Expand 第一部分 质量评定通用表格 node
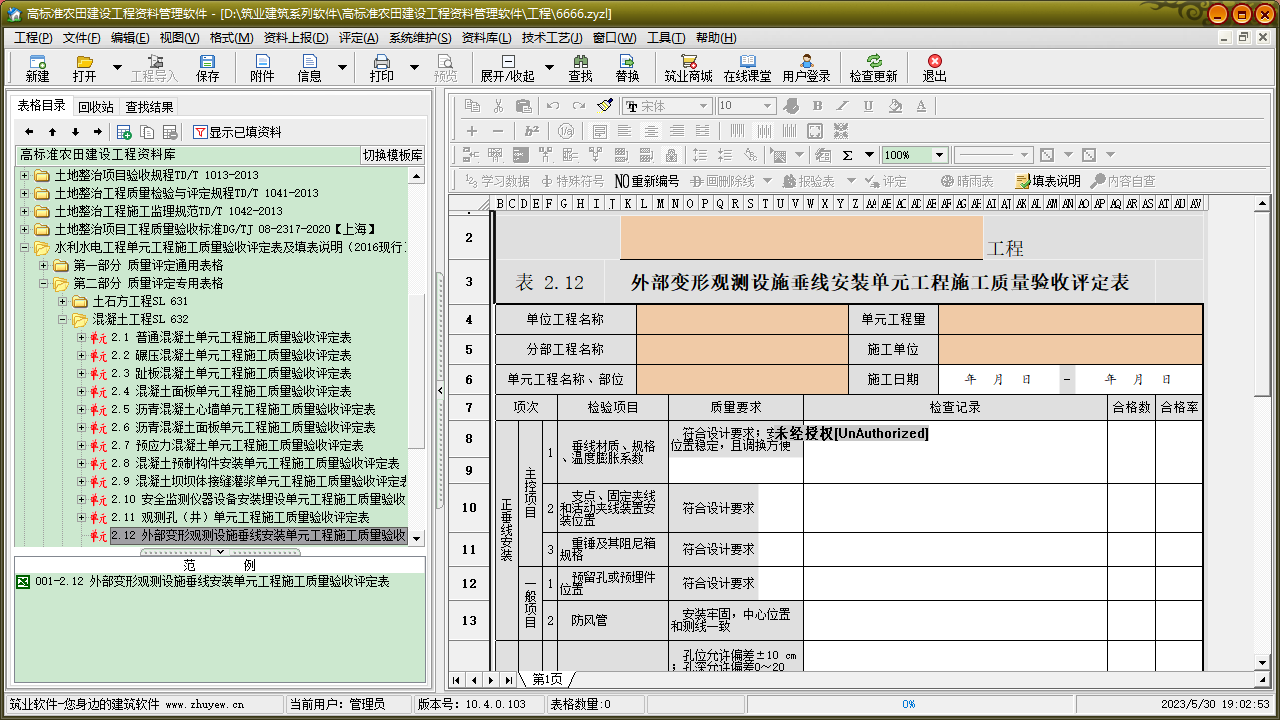Viewport: 1280px width, 720px height. (x=43, y=265)
